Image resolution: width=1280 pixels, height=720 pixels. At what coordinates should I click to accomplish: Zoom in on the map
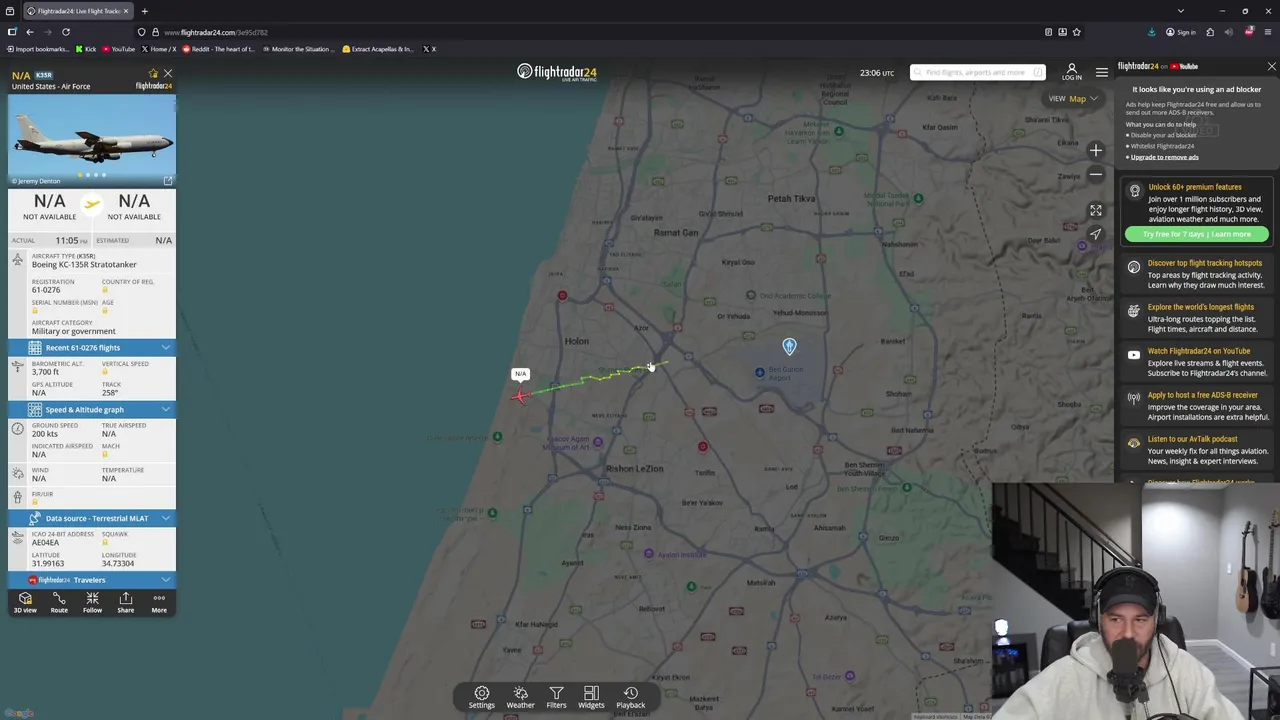tap(1096, 151)
